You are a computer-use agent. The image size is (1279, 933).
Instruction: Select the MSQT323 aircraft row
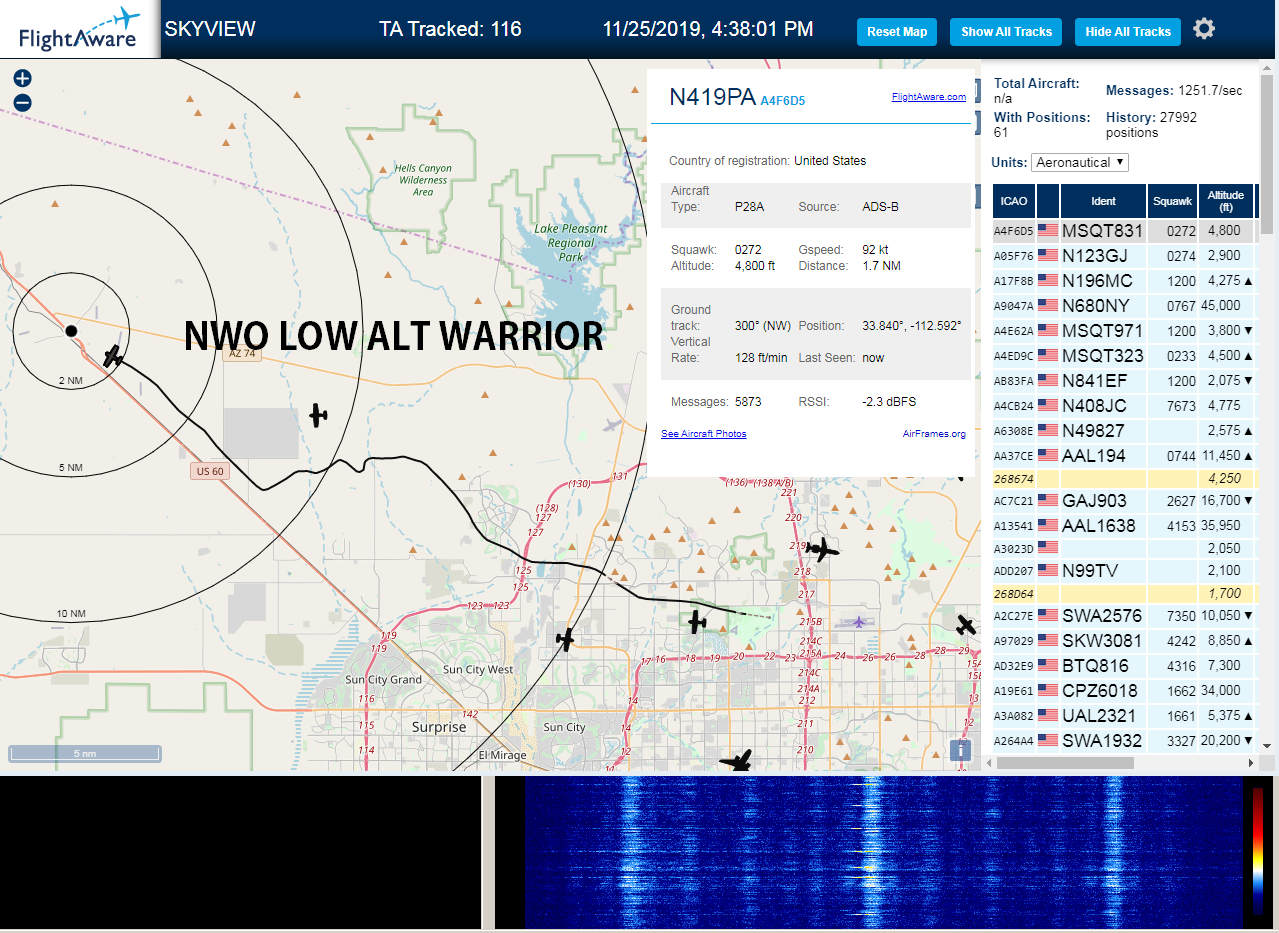pos(1124,356)
